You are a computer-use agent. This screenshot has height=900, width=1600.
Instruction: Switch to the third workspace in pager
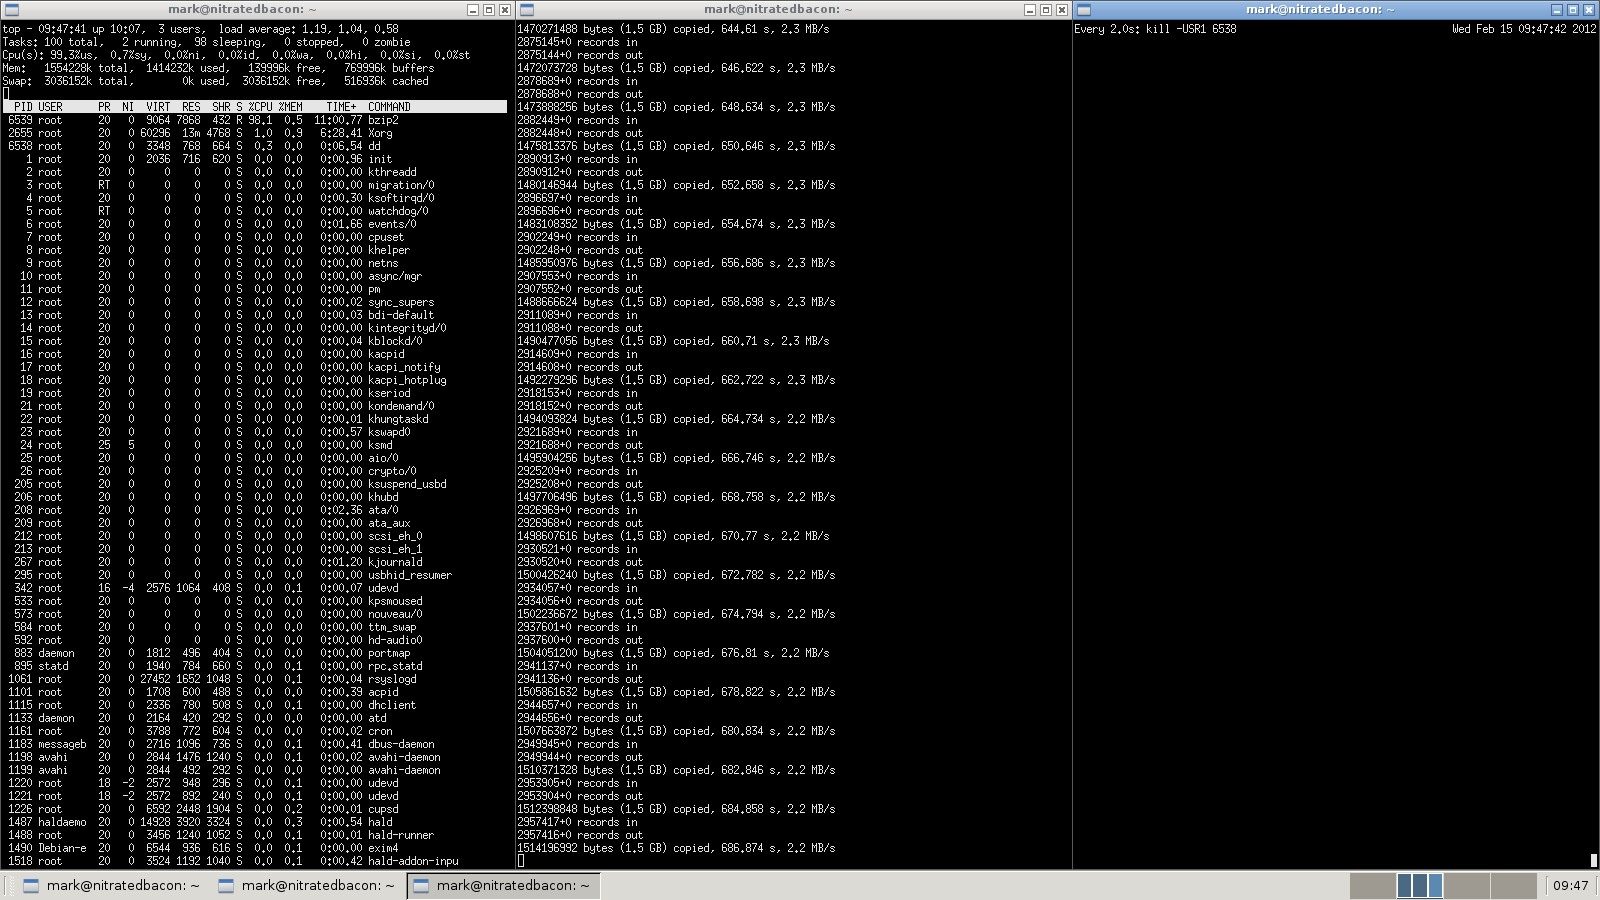1466,885
